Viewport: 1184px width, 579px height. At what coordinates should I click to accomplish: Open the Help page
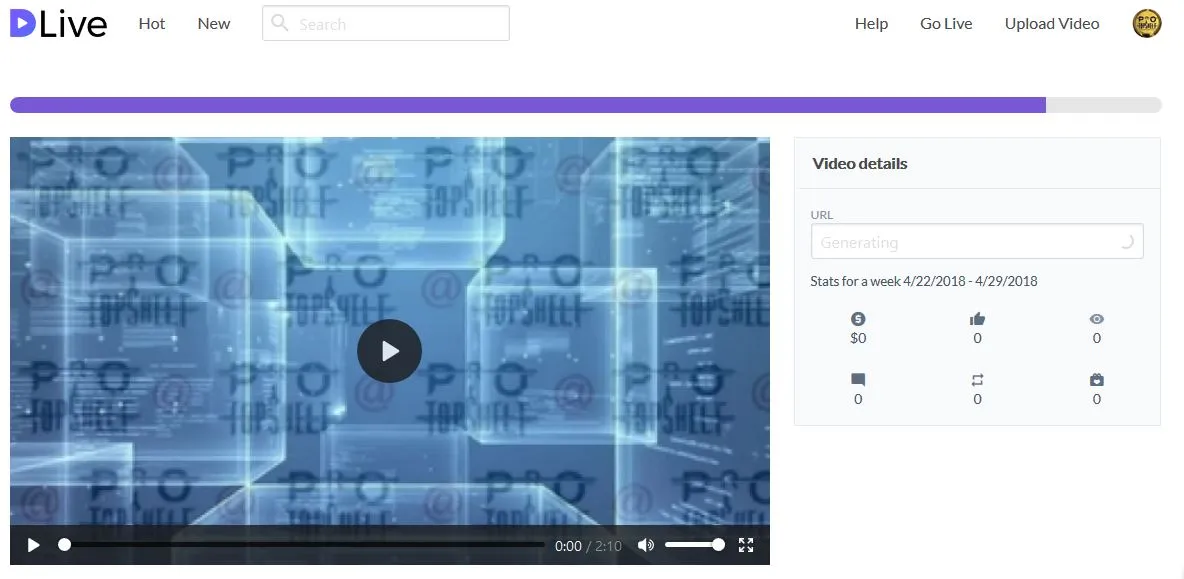(871, 24)
